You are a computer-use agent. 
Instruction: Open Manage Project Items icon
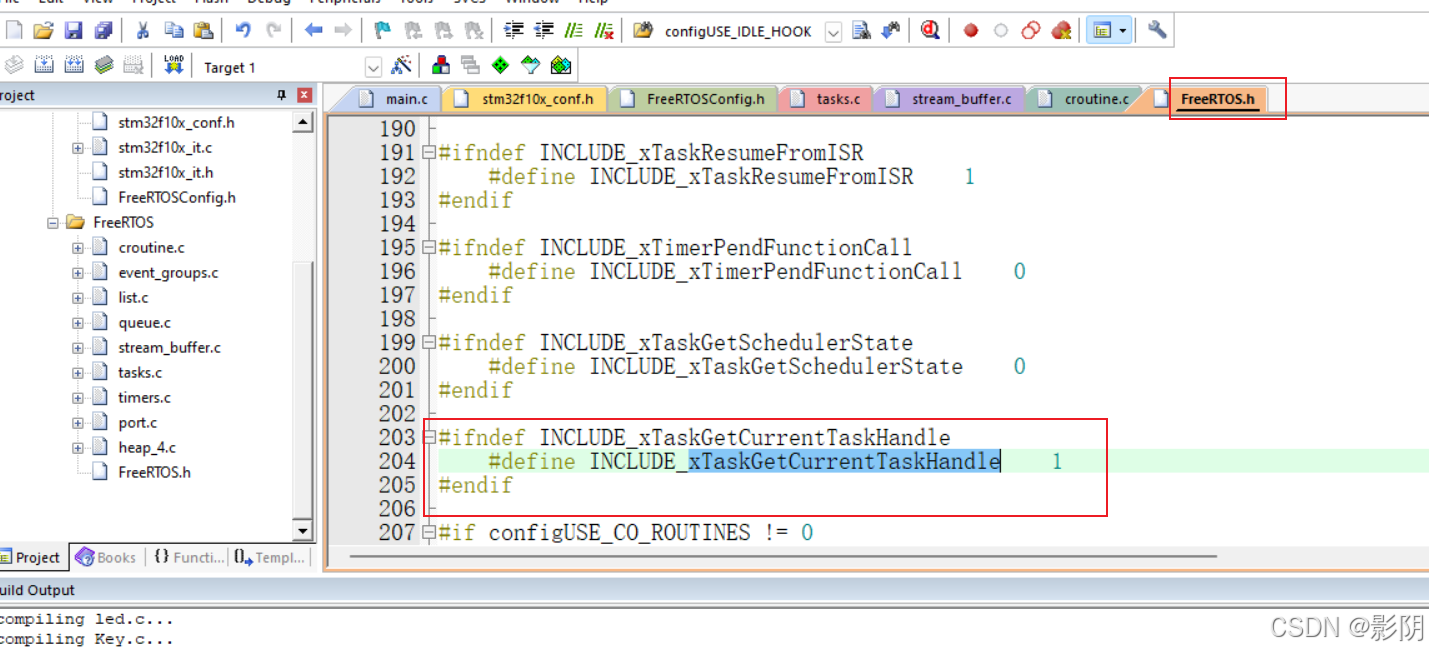click(x=440, y=64)
